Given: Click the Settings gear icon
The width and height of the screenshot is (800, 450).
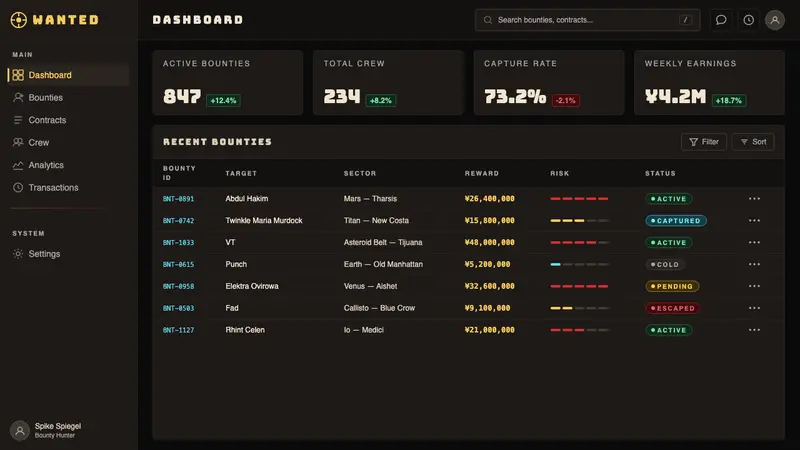Looking at the screenshot, I should coord(18,254).
